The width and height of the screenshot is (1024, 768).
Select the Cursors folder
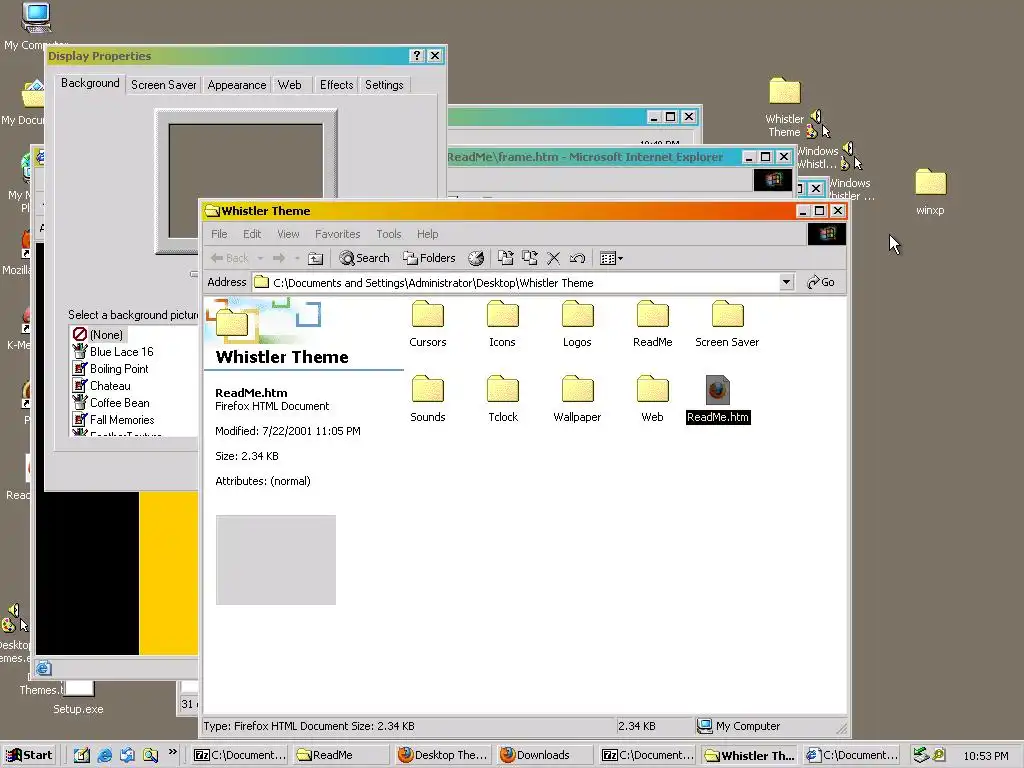point(428,324)
